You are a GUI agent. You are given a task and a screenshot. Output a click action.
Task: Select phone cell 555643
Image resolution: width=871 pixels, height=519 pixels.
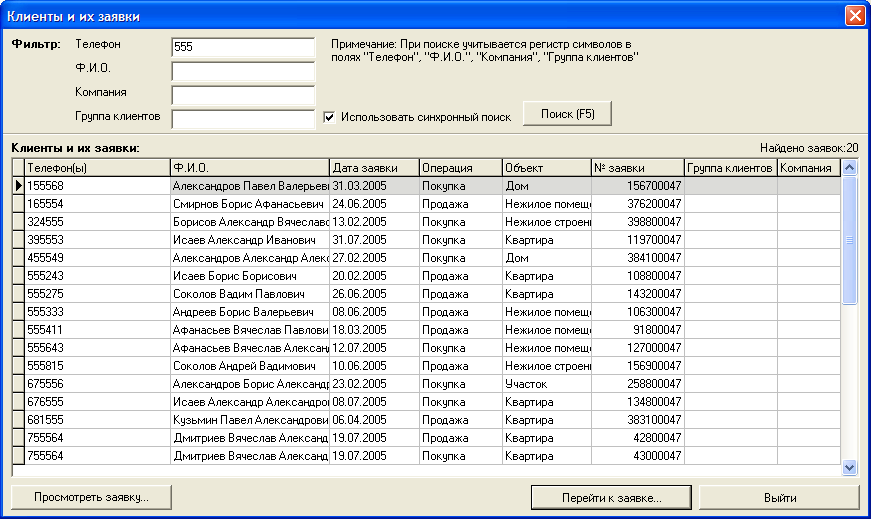point(97,348)
